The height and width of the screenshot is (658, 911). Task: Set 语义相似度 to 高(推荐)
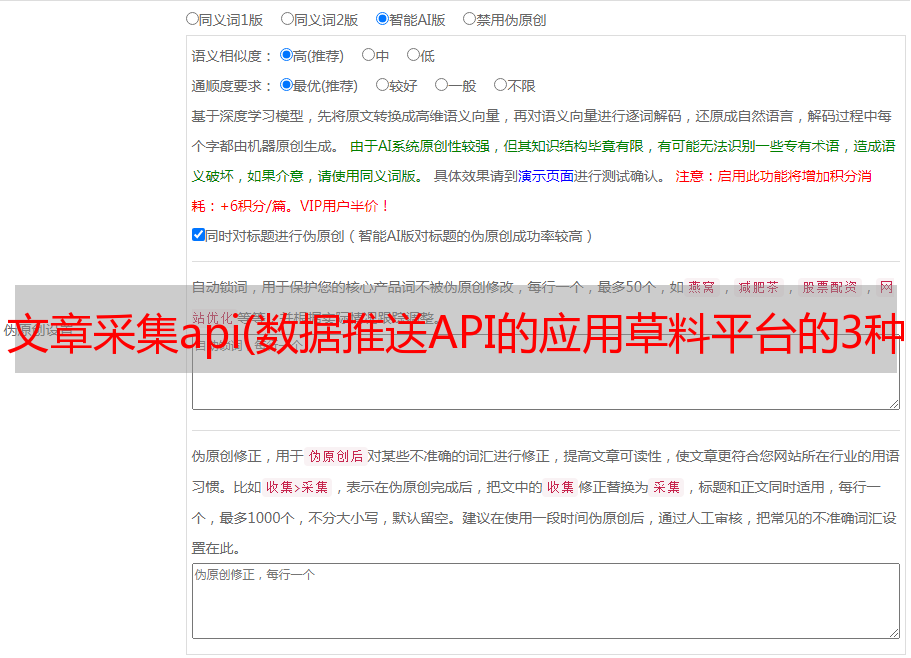pos(286,55)
